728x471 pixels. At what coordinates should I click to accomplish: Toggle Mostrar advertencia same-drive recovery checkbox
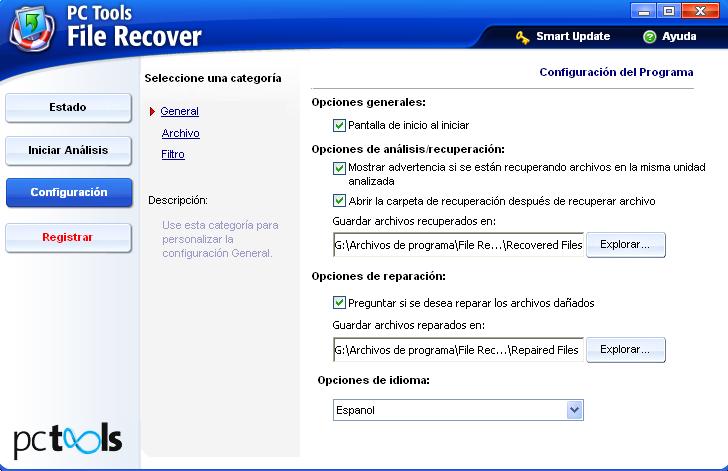click(339, 168)
